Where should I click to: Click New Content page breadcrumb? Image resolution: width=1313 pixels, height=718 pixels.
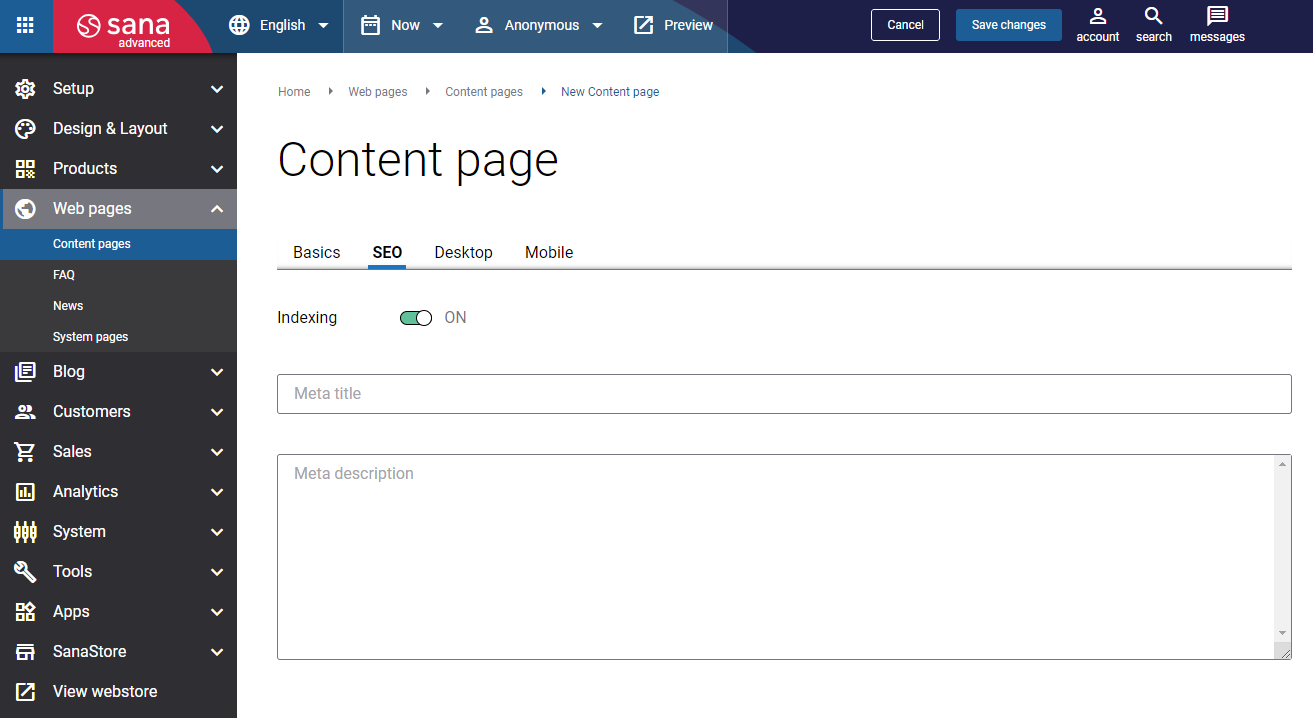click(x=610, y=92)
